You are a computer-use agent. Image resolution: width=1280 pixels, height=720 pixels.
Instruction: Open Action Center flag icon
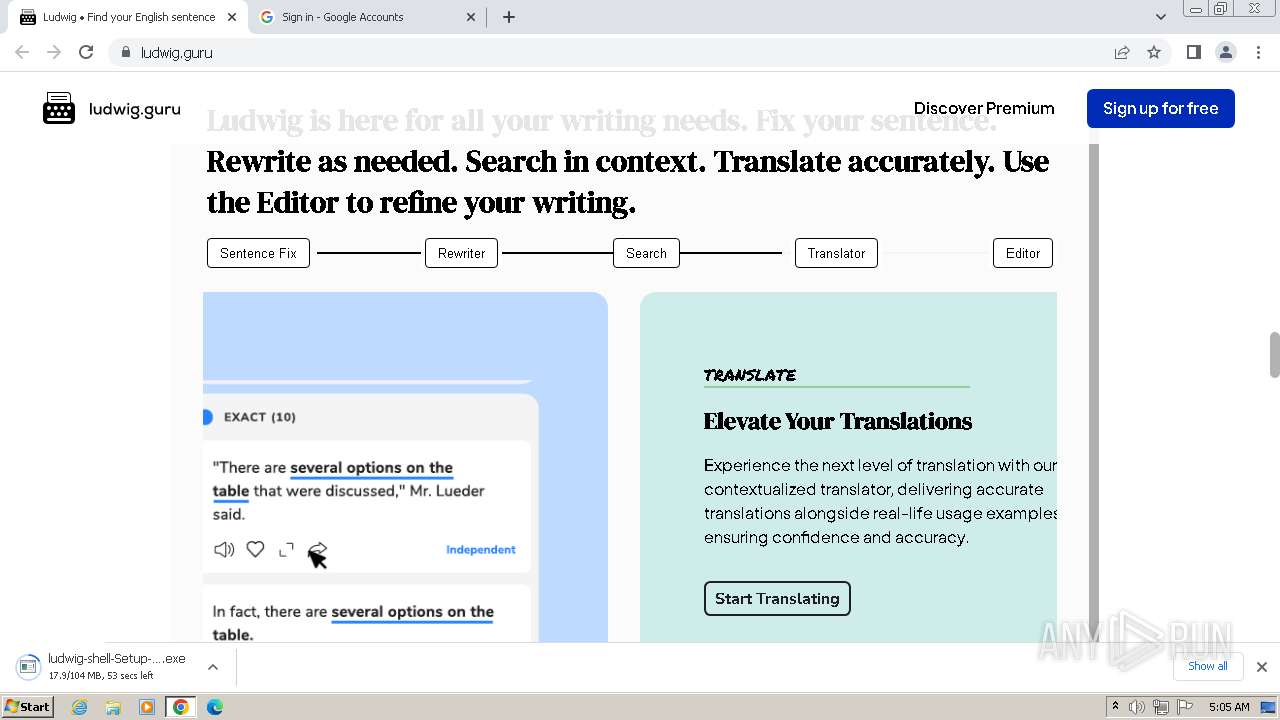click(1185, 707)
